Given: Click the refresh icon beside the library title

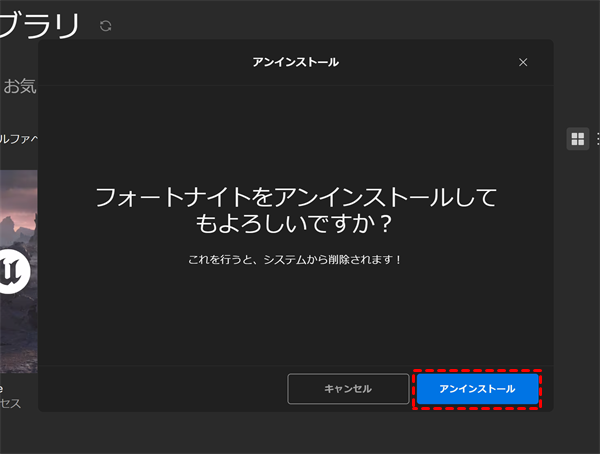Looking at the screenshot, I should tap(106, 26).
